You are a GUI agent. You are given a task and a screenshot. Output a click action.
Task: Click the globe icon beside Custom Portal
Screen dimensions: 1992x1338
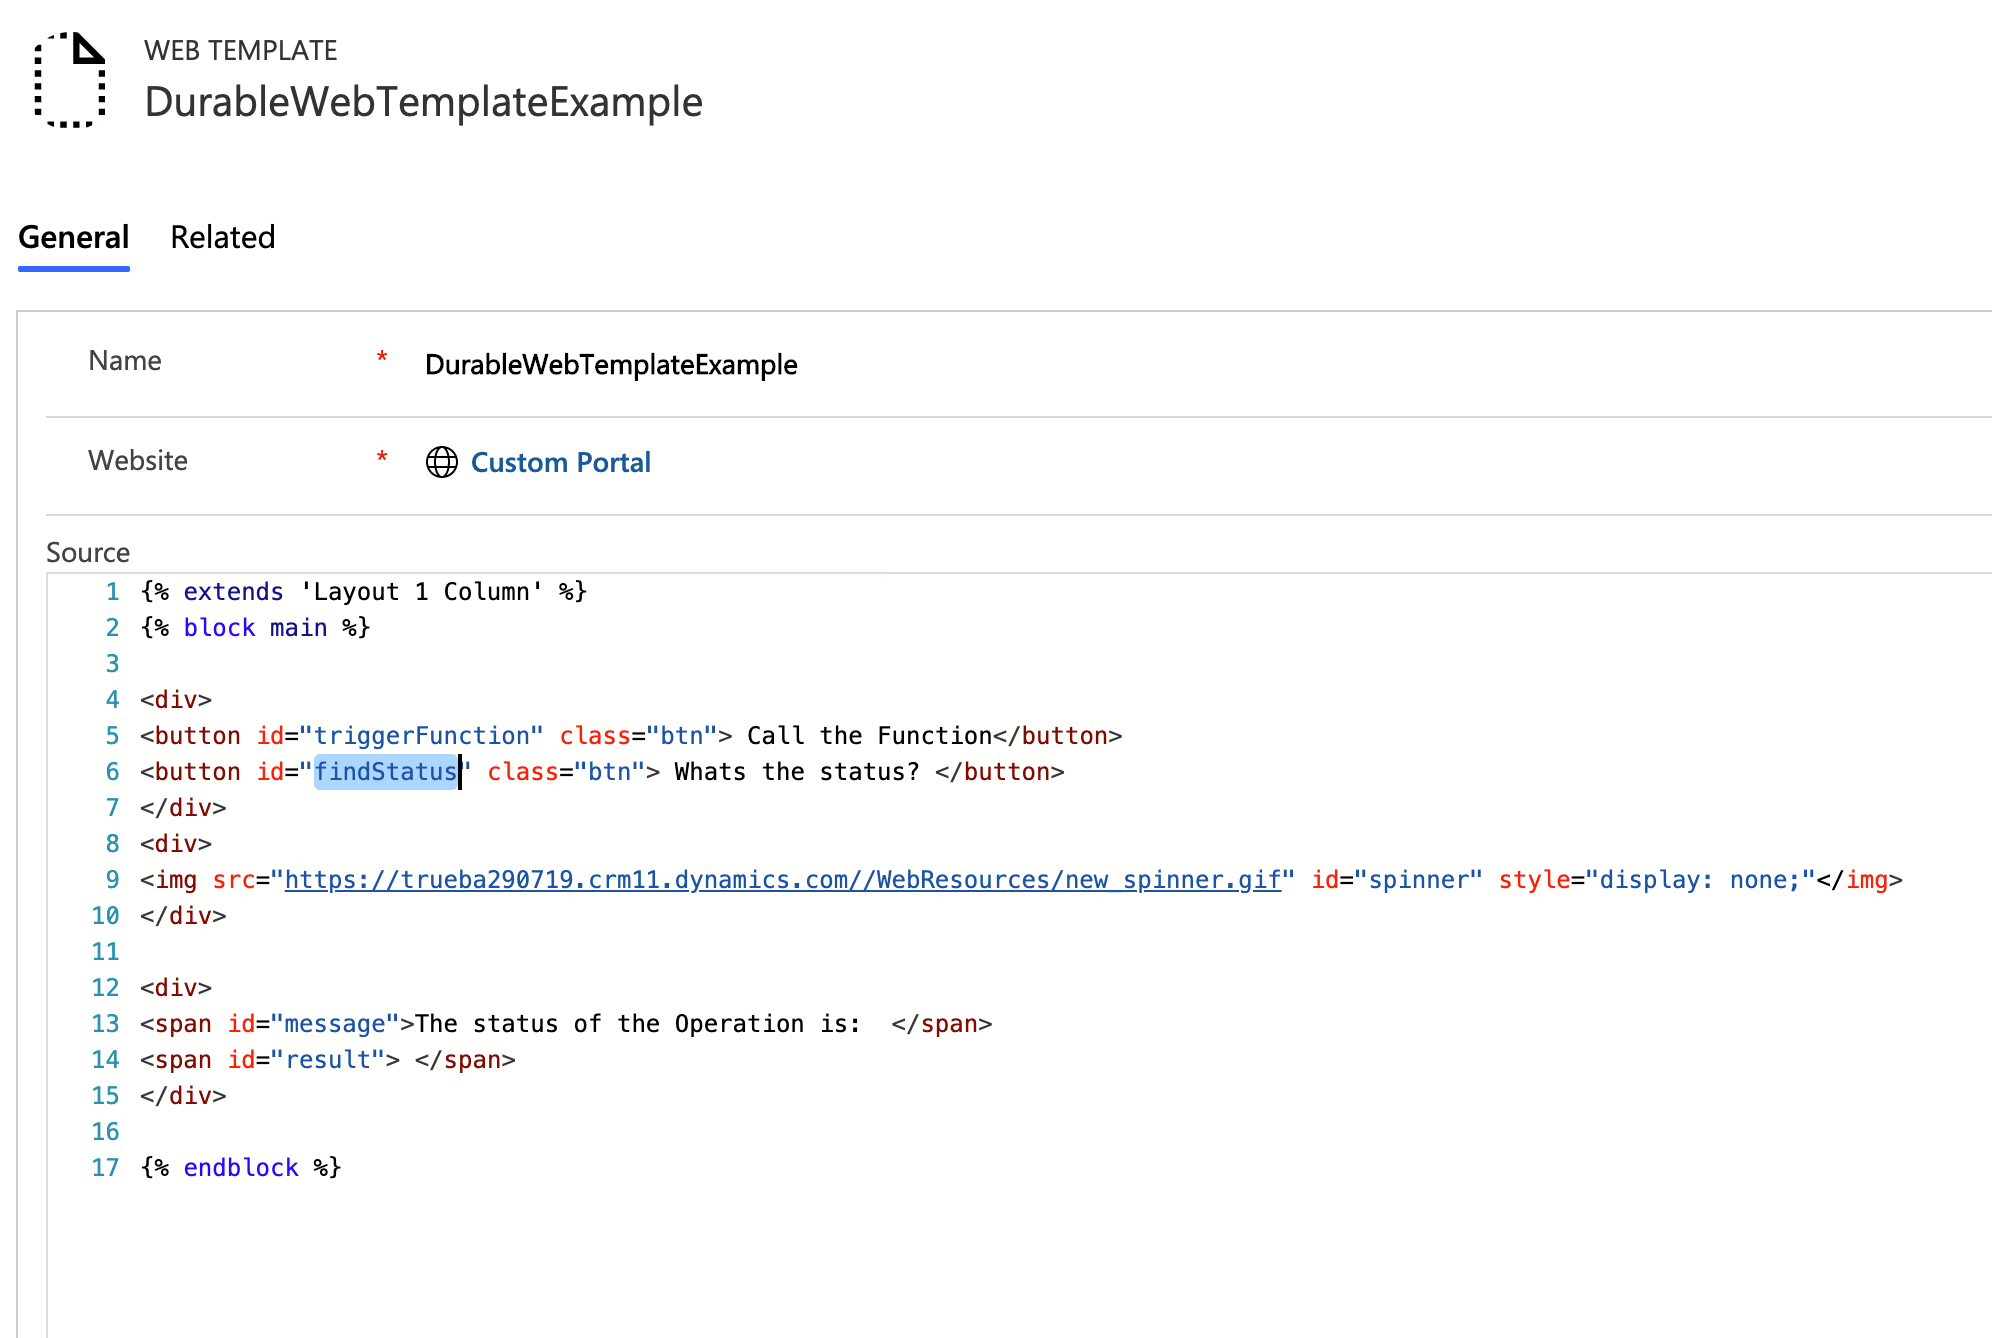[441, 462]
